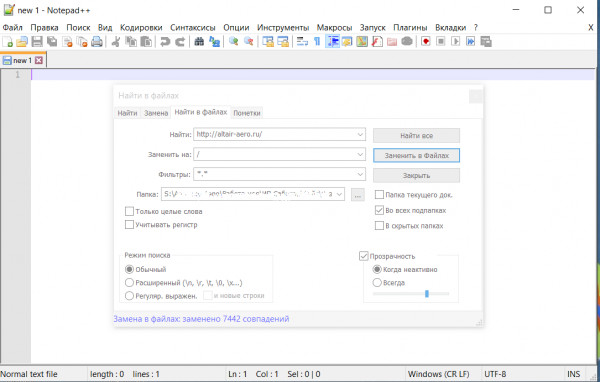Click the Save All icon

pos(52,41)
